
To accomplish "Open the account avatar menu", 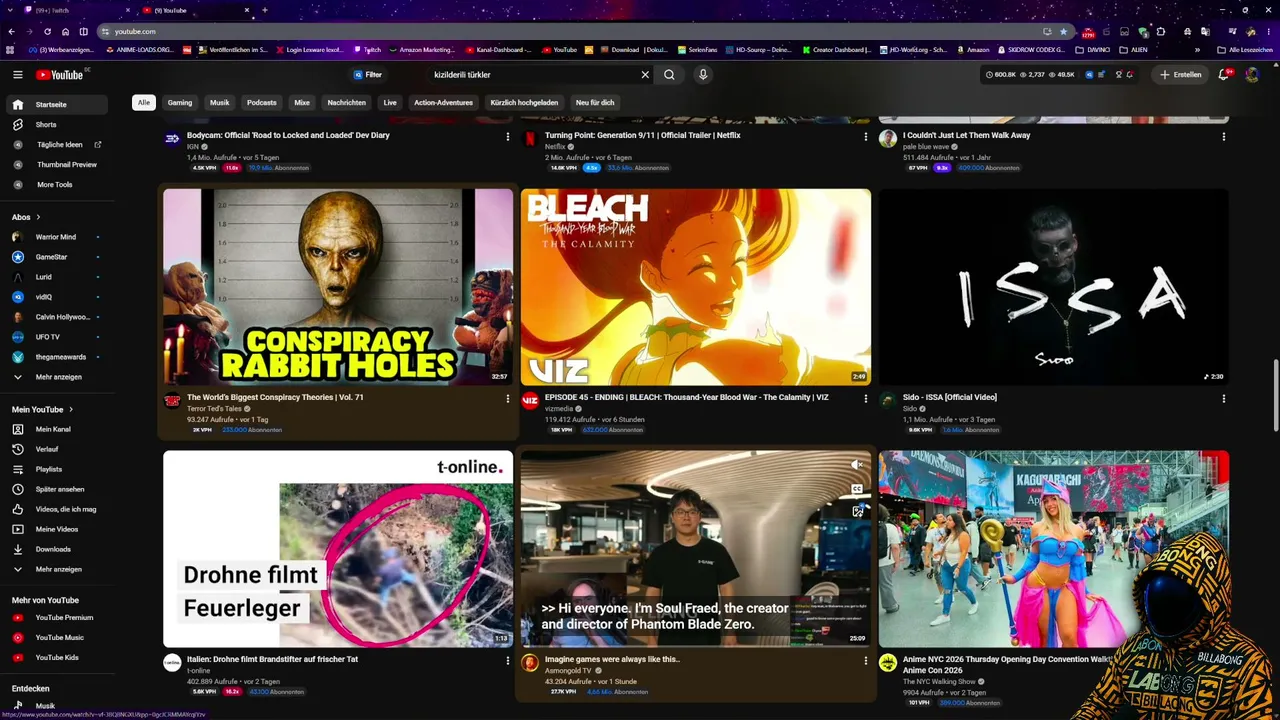I will pos(1252,75).
